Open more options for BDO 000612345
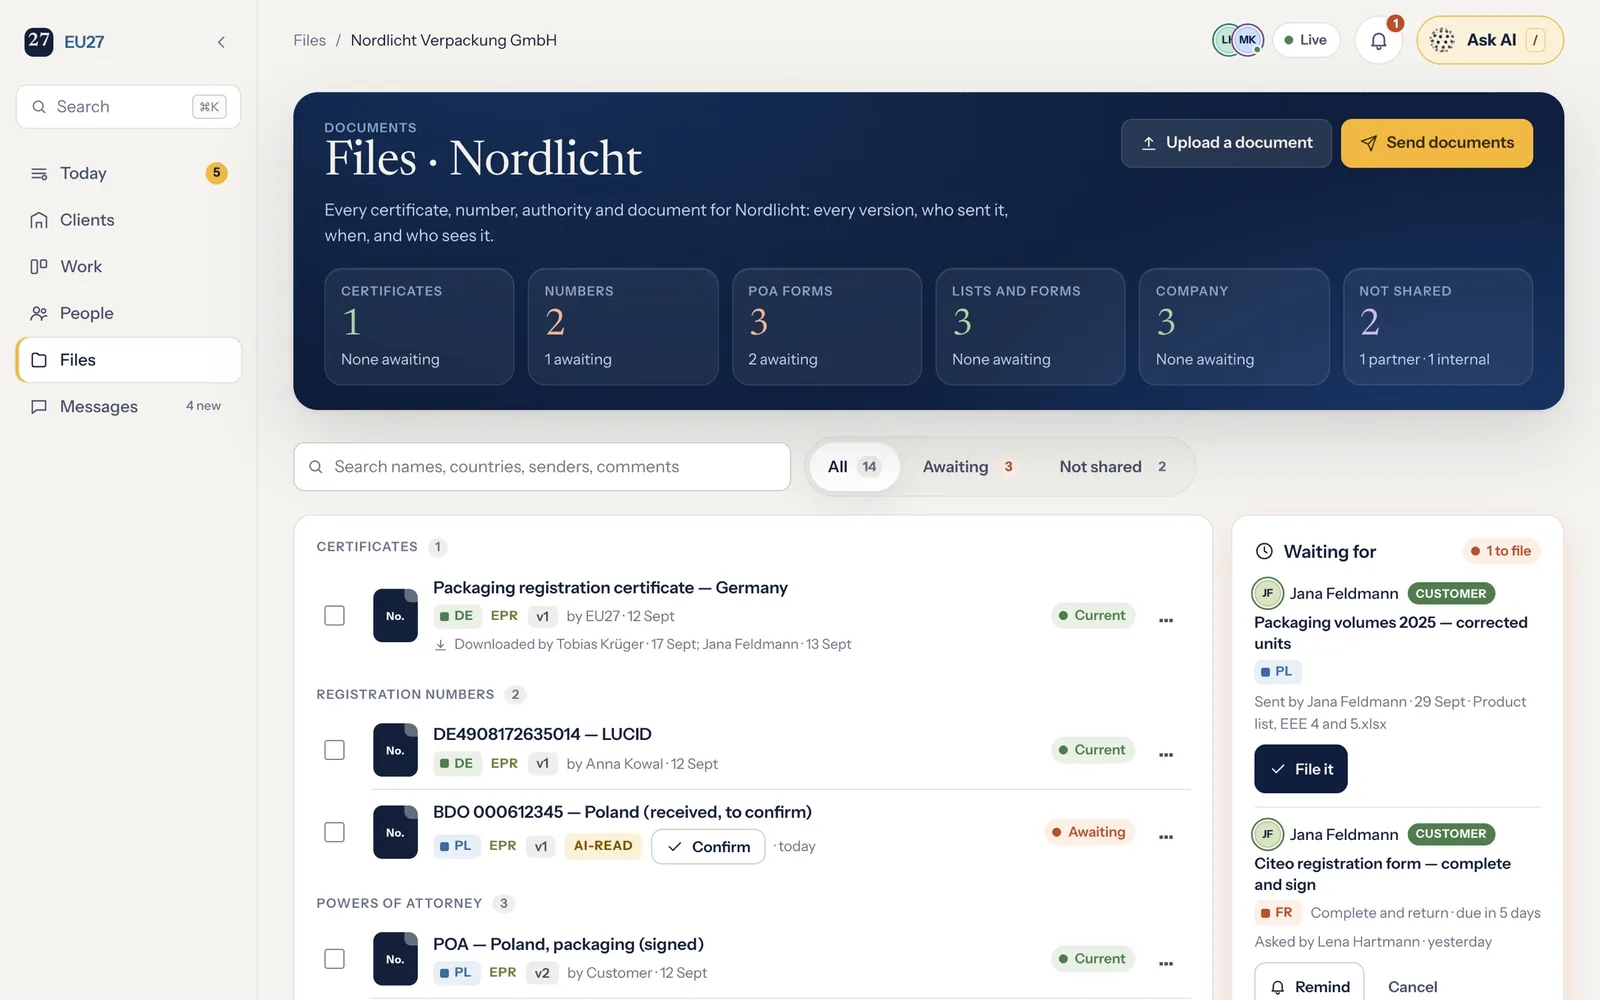This screenshot has height=1000, width=1600. [1166, 836]
